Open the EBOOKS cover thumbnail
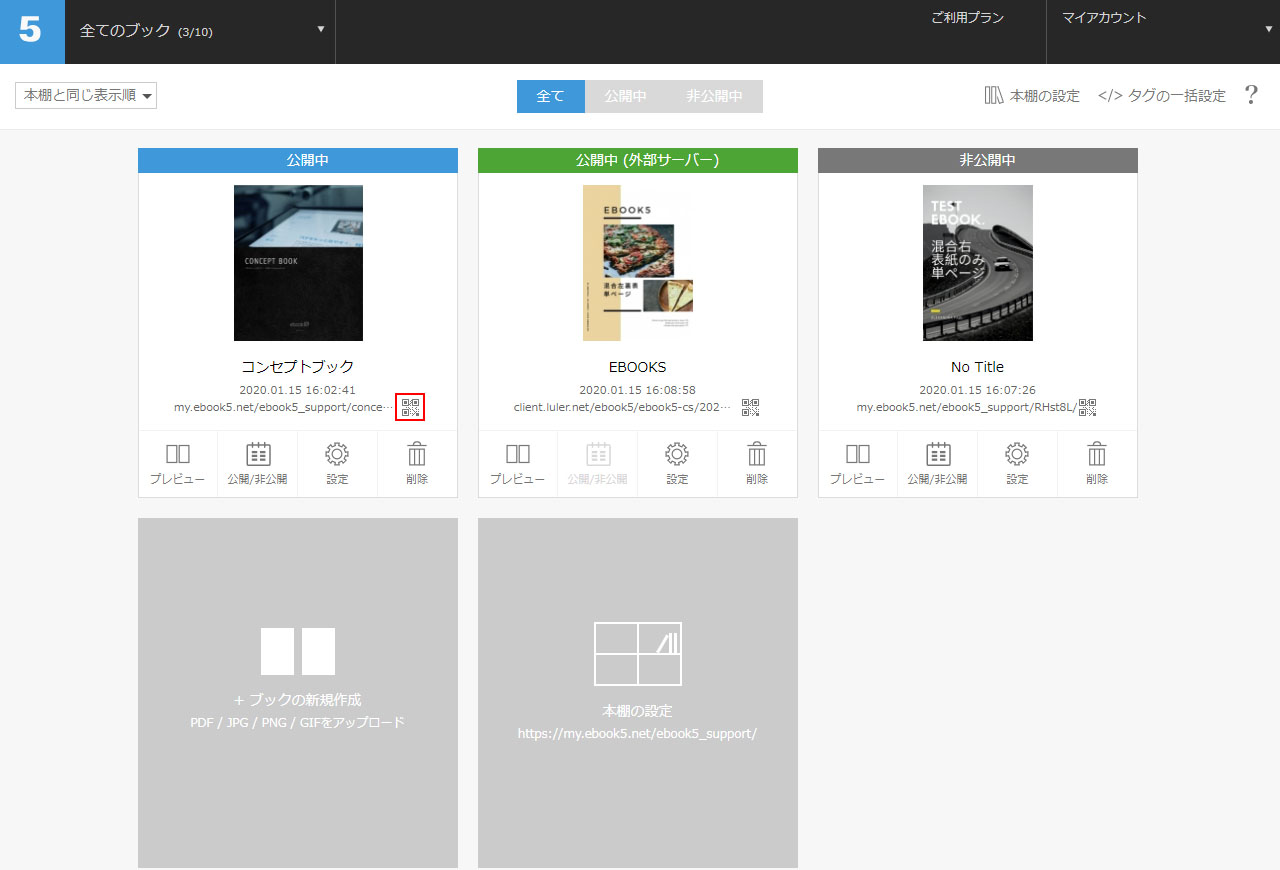The image size is (1280, 870). tap(638, 263)
